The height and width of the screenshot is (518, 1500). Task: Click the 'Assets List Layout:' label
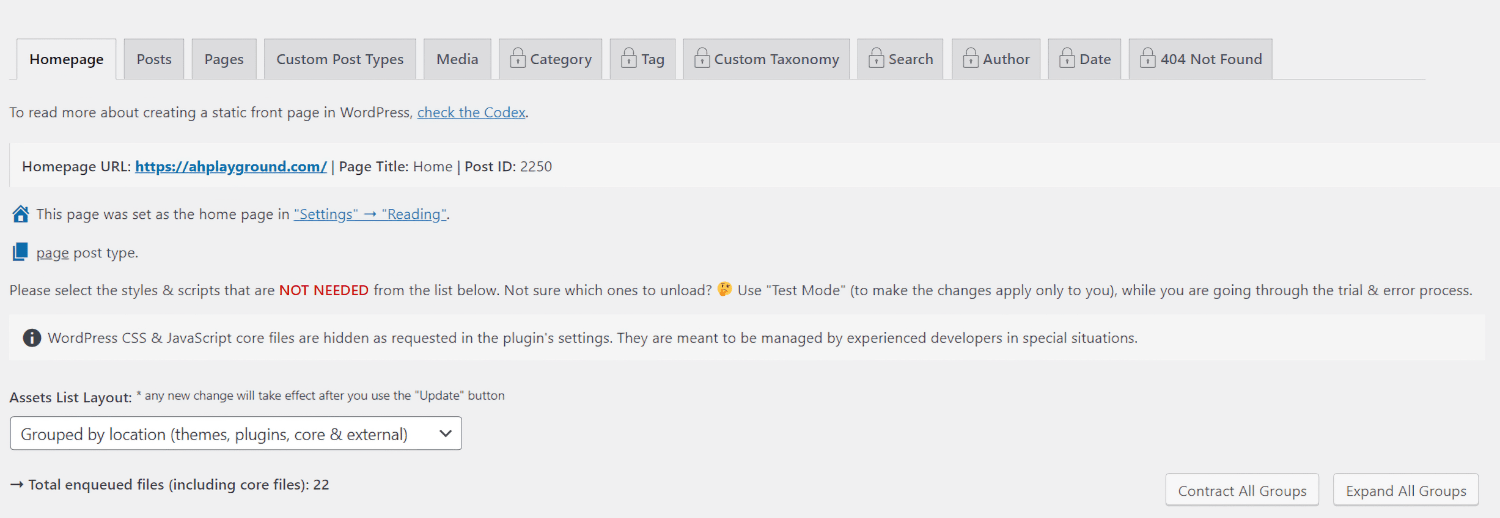71,397
